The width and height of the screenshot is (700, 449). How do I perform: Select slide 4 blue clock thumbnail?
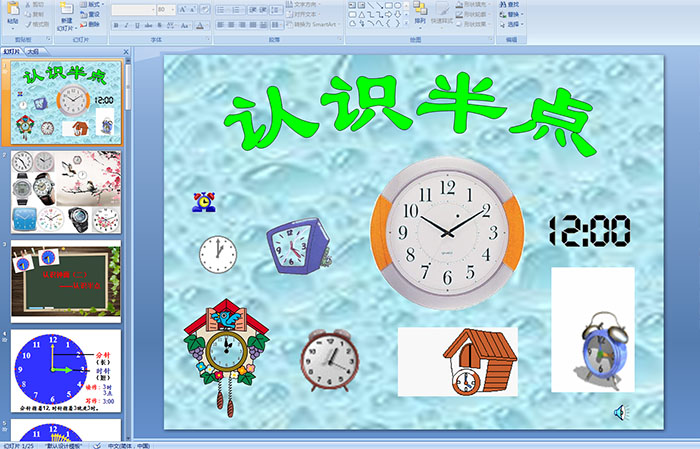(66, 371)
